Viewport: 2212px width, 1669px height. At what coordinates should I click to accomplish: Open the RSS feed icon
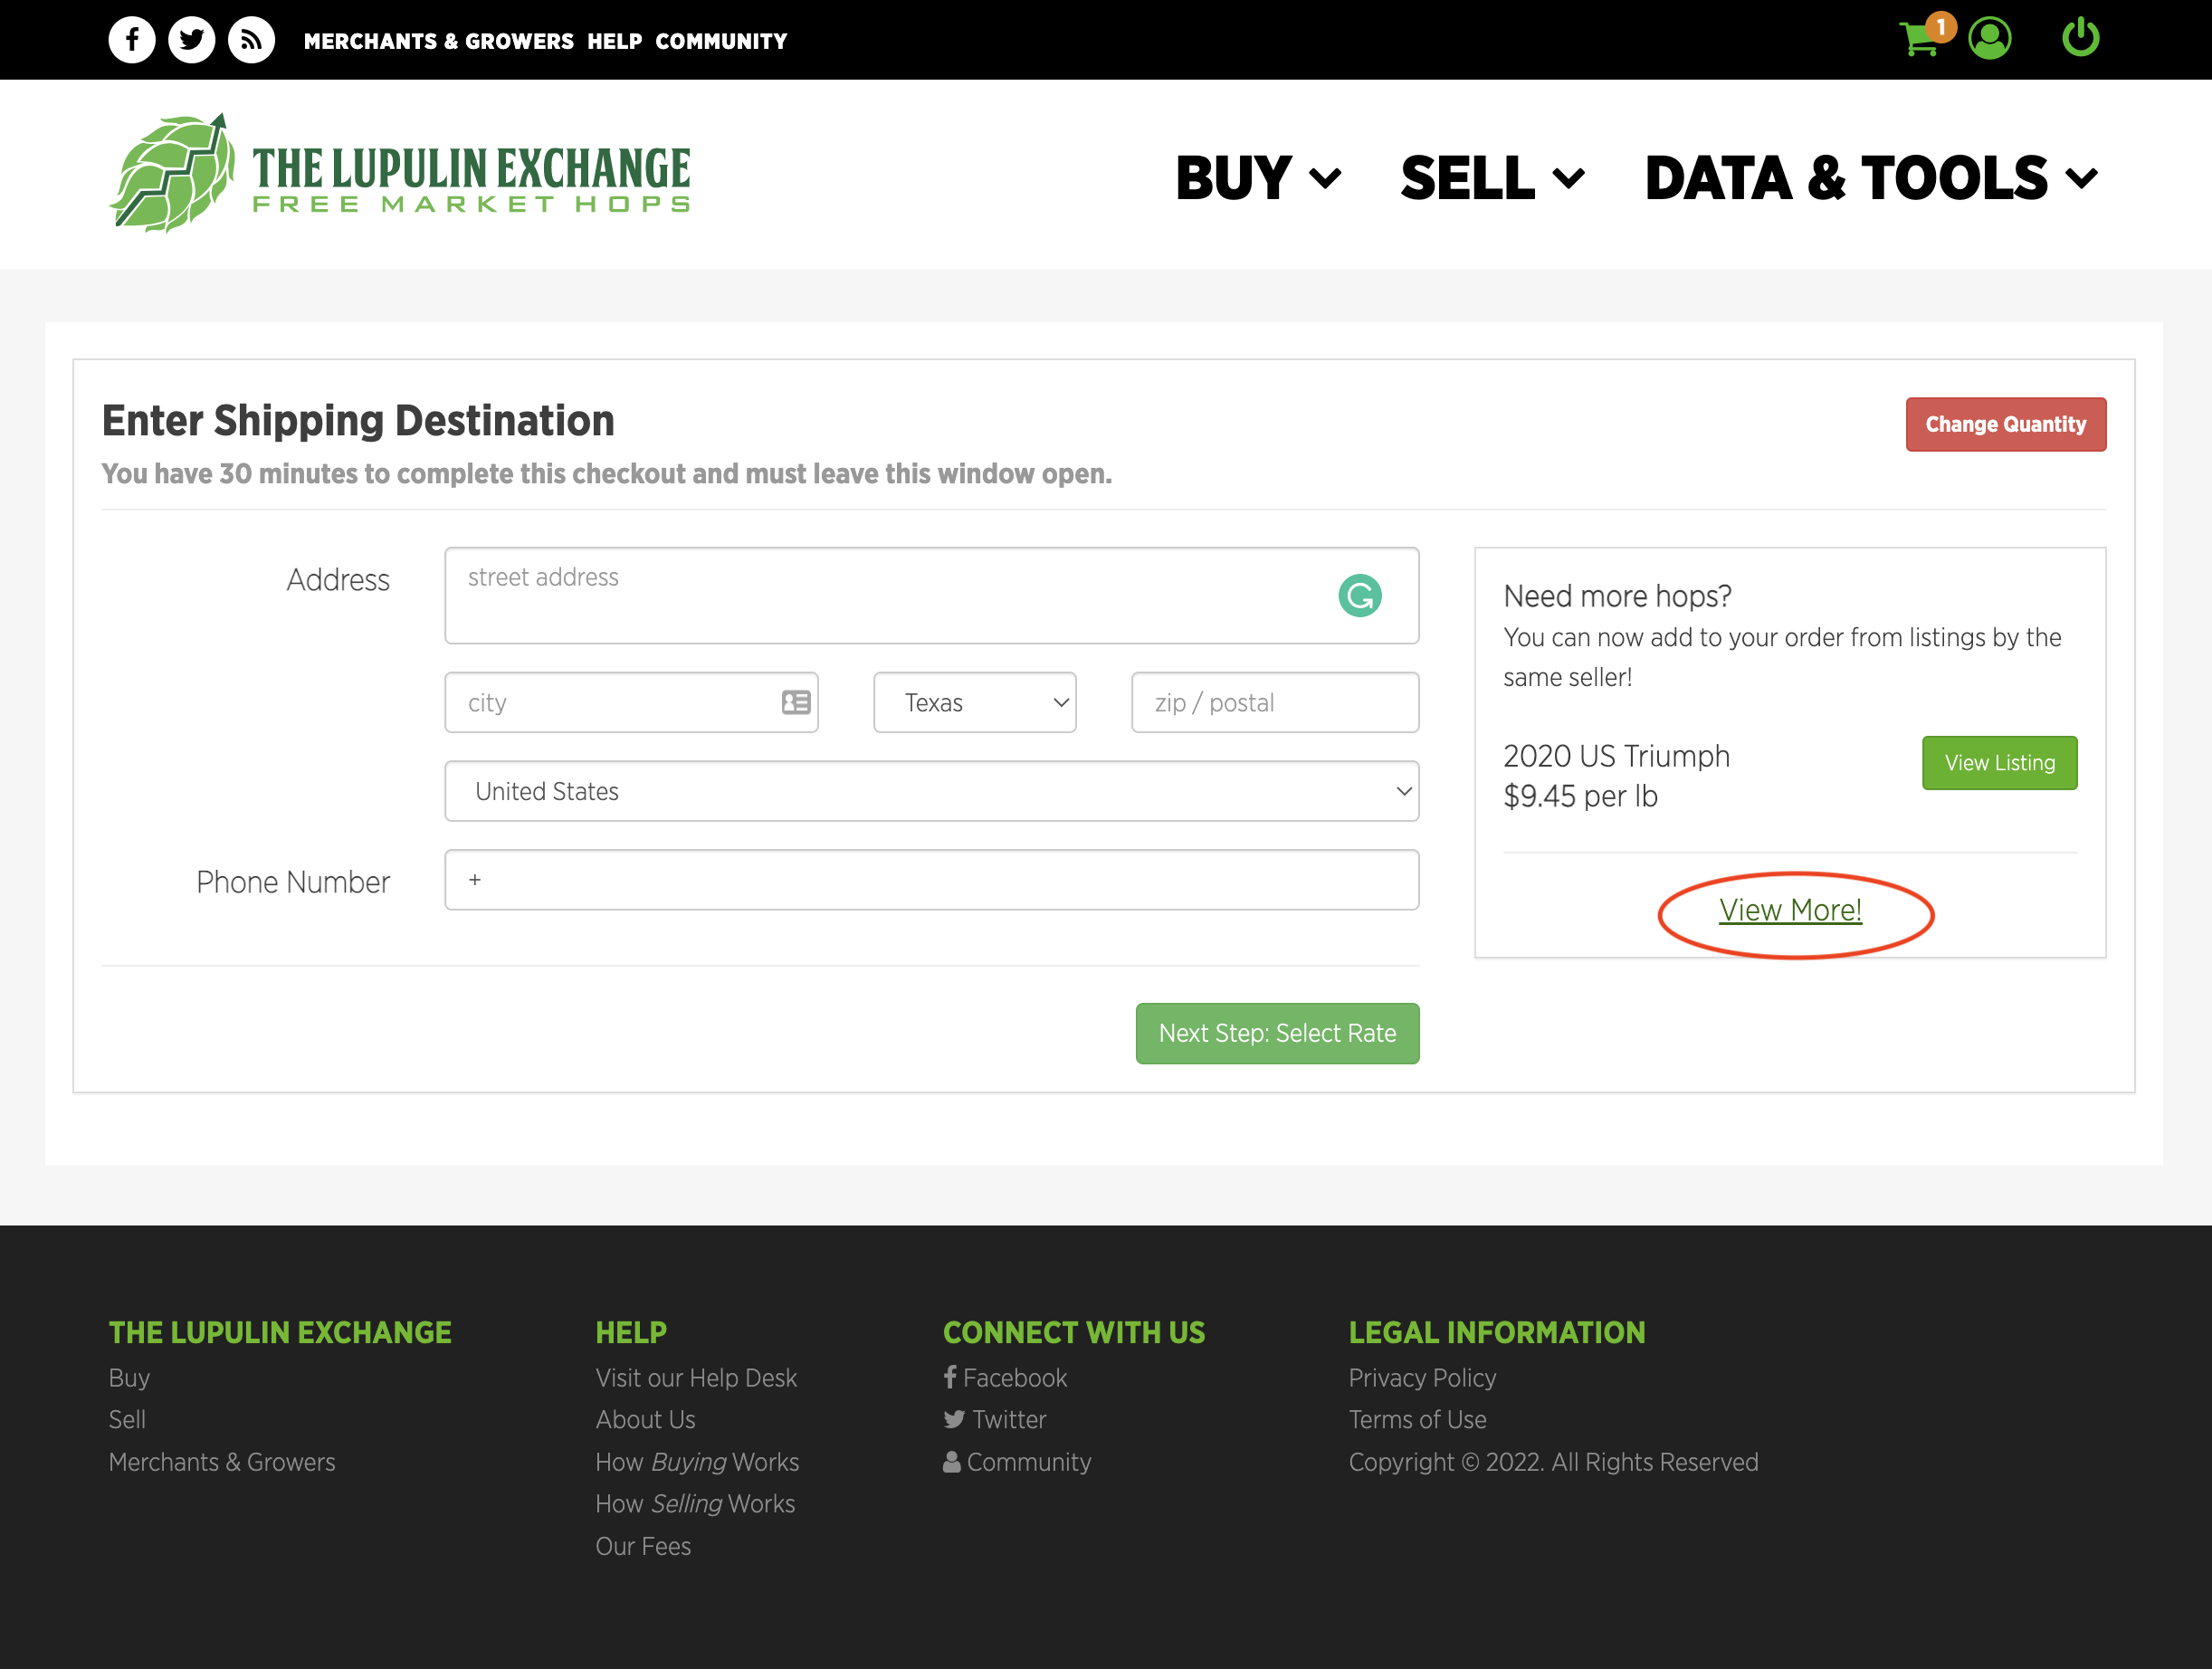251,41
